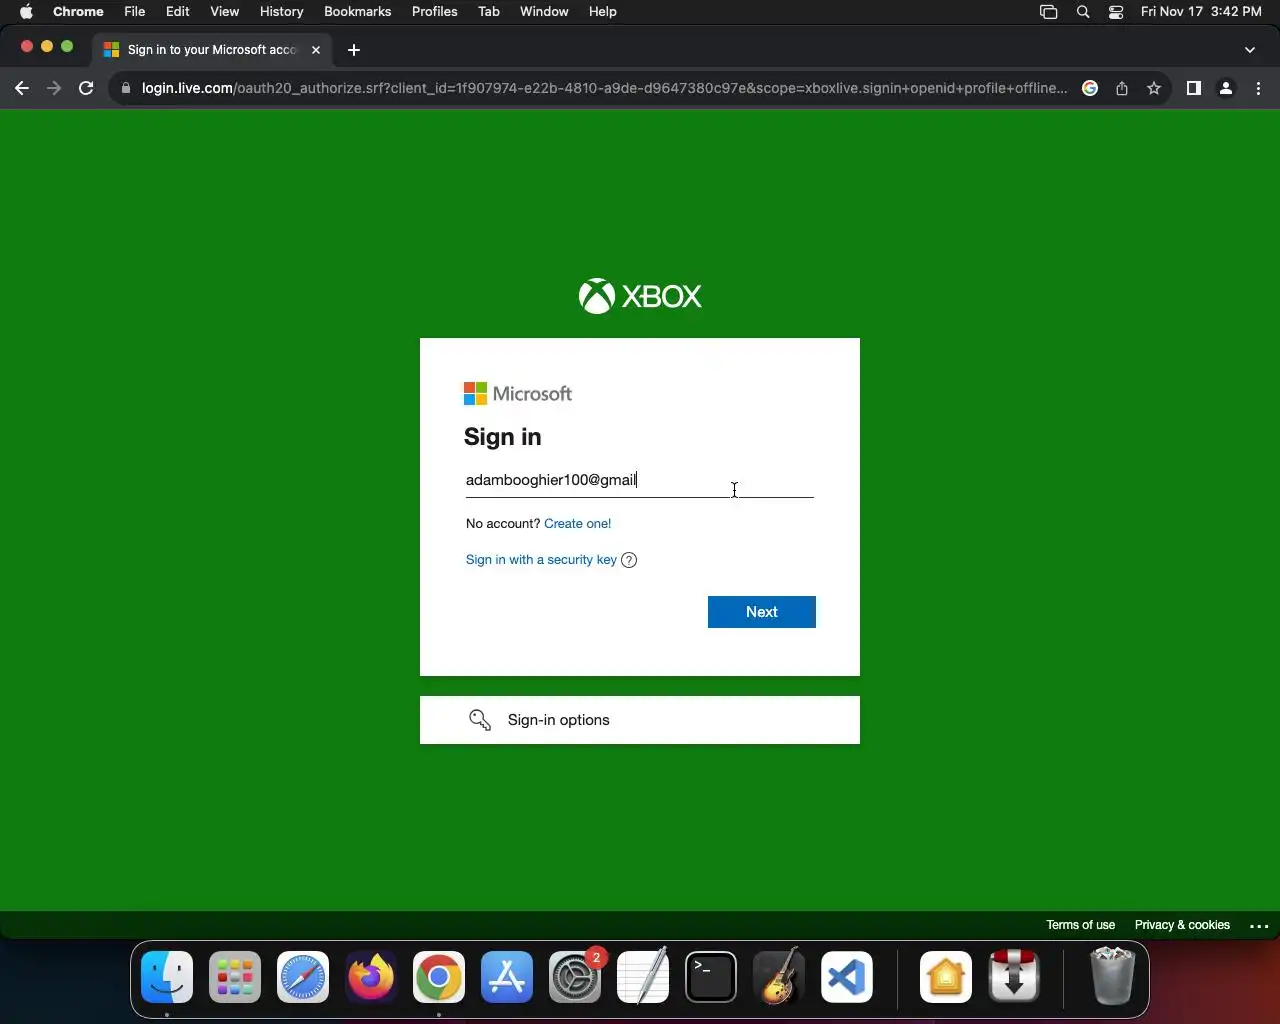Screen dimensions: 1280x1024
Task: Open TextEdit from the Dock
Action: pos(643,978)
